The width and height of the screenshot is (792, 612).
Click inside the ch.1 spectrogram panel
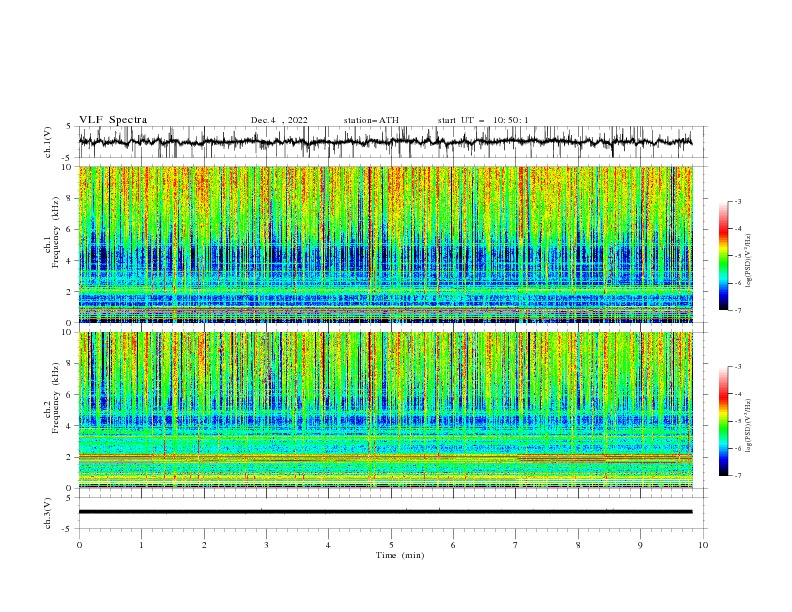[385, 244]
